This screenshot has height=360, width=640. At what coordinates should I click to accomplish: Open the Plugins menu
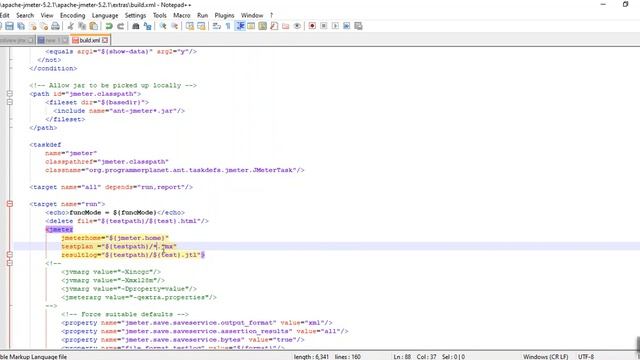pos(224,15)
